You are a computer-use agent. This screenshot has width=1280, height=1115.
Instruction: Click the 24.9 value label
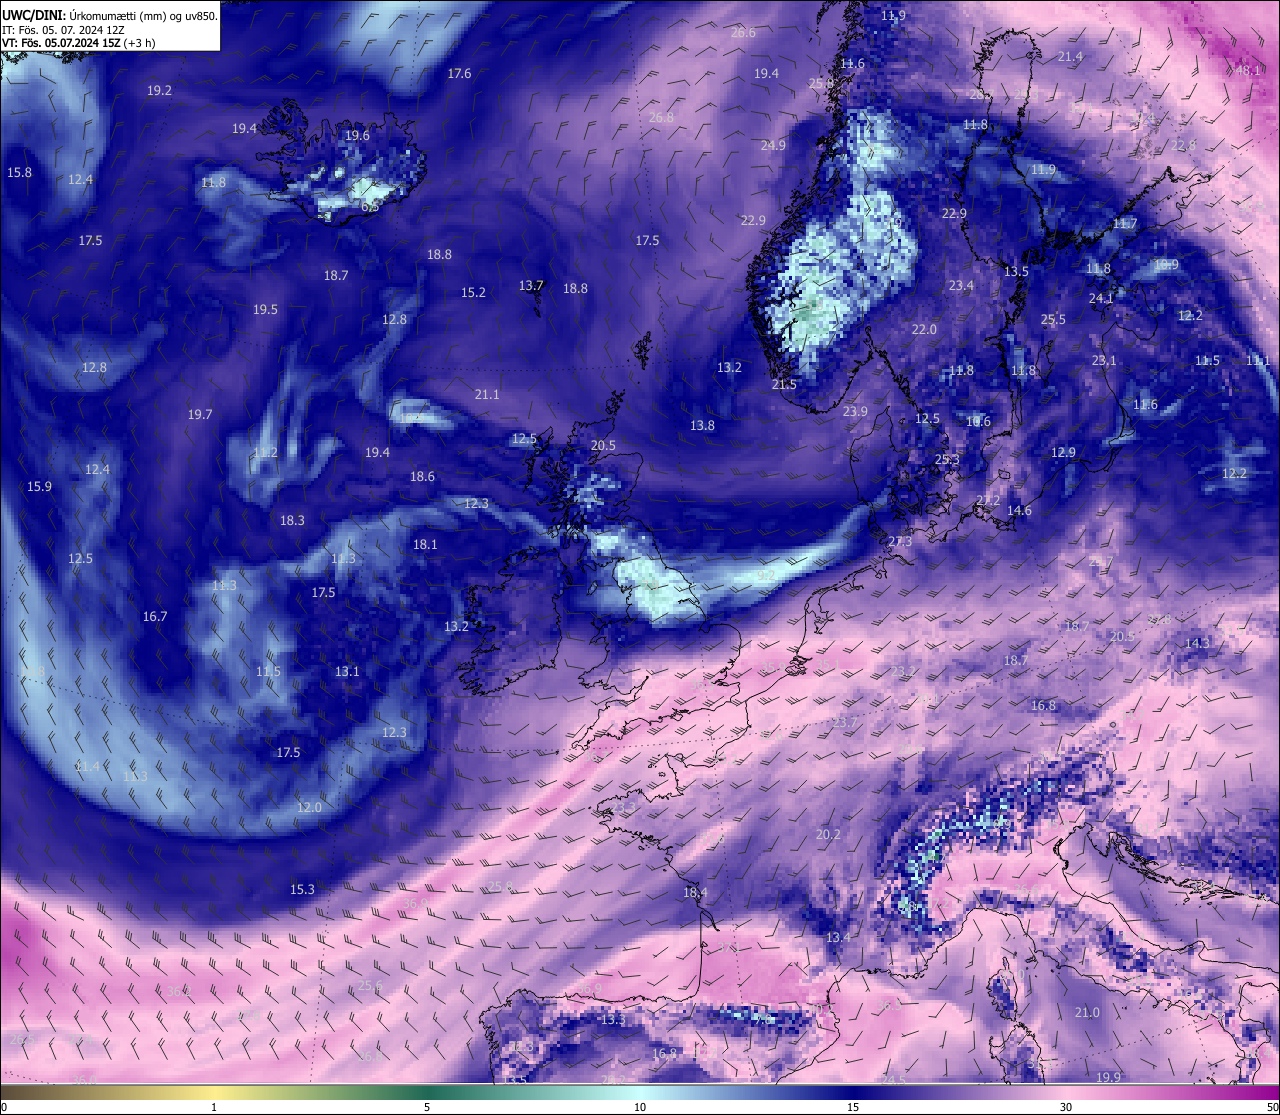[773, 145]
